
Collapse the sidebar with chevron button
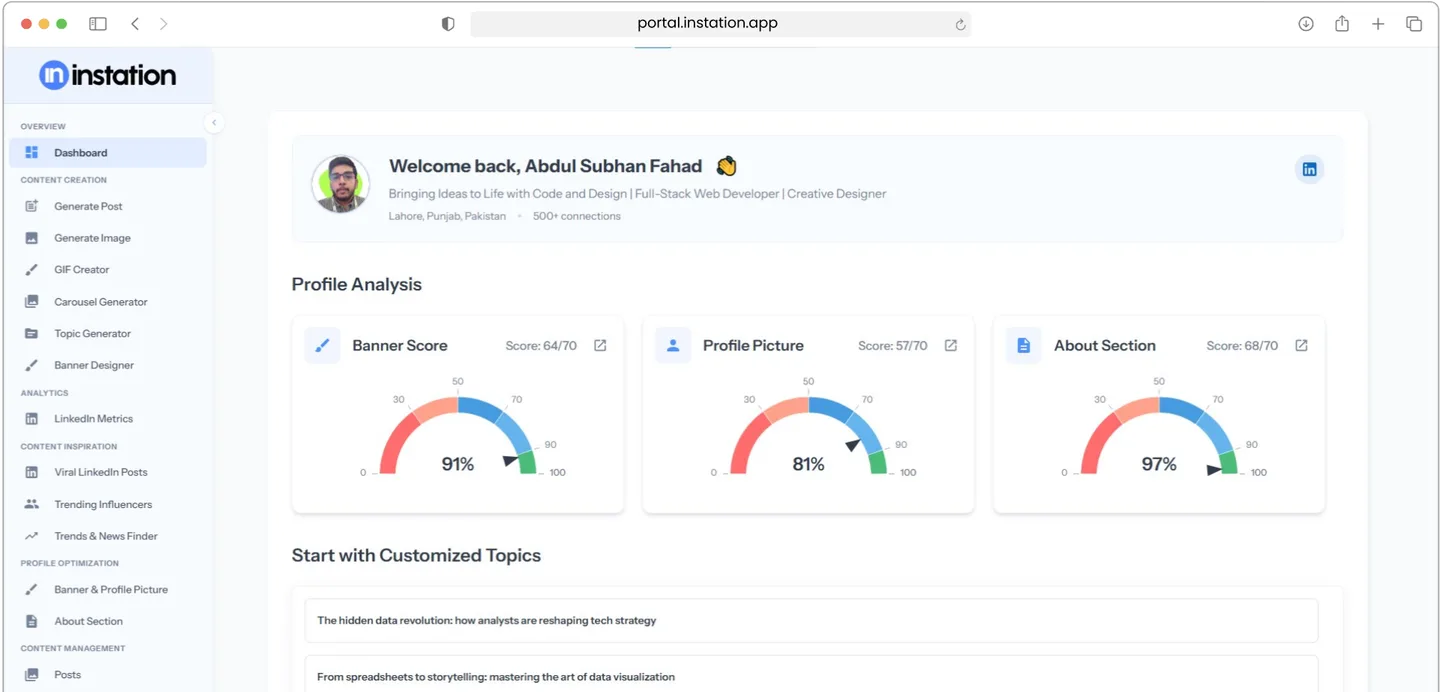pyautogui.click(x=213, y=123)
